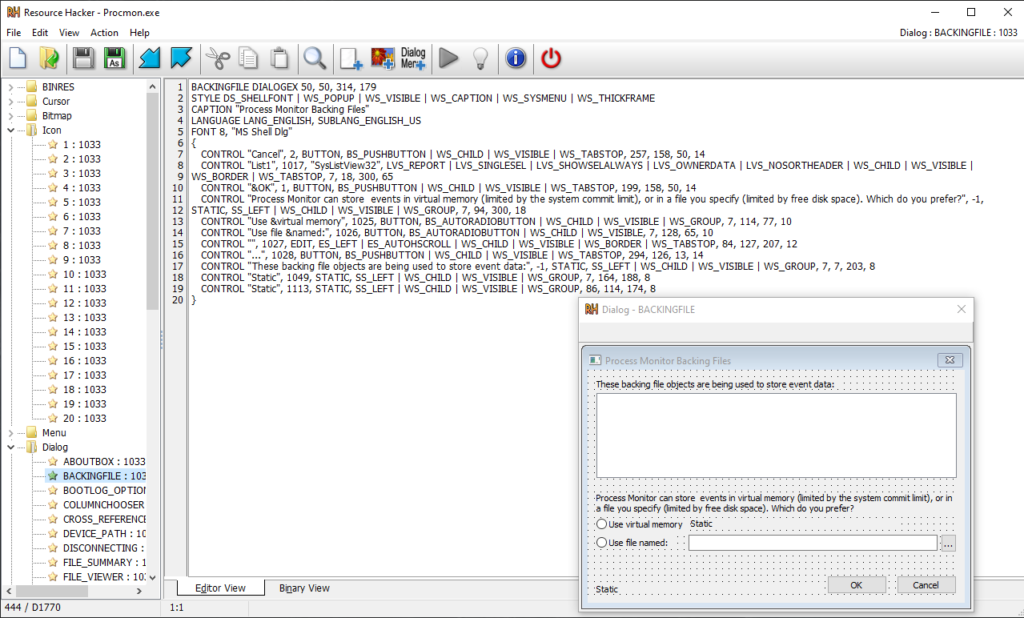Save the file with the floppy disk icon
This screenshot has width=1024, height=618.
point(84,58)
